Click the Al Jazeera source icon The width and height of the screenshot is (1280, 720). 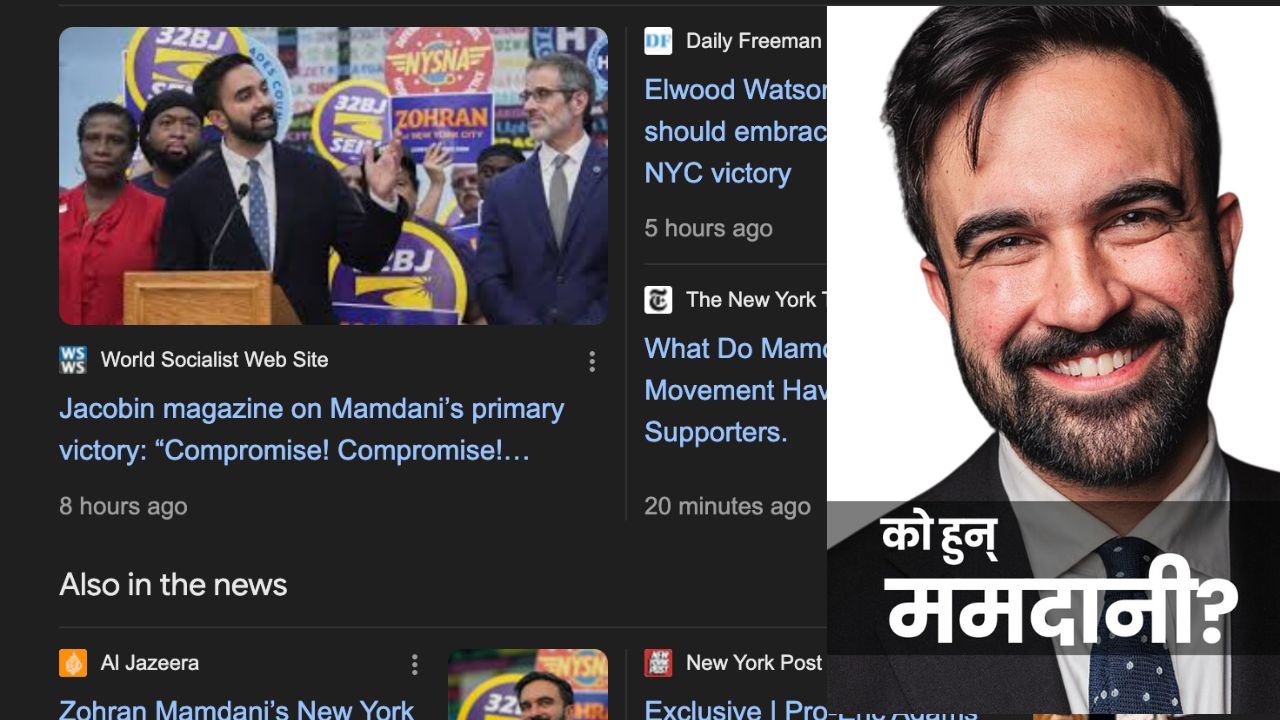coord(73,663)
